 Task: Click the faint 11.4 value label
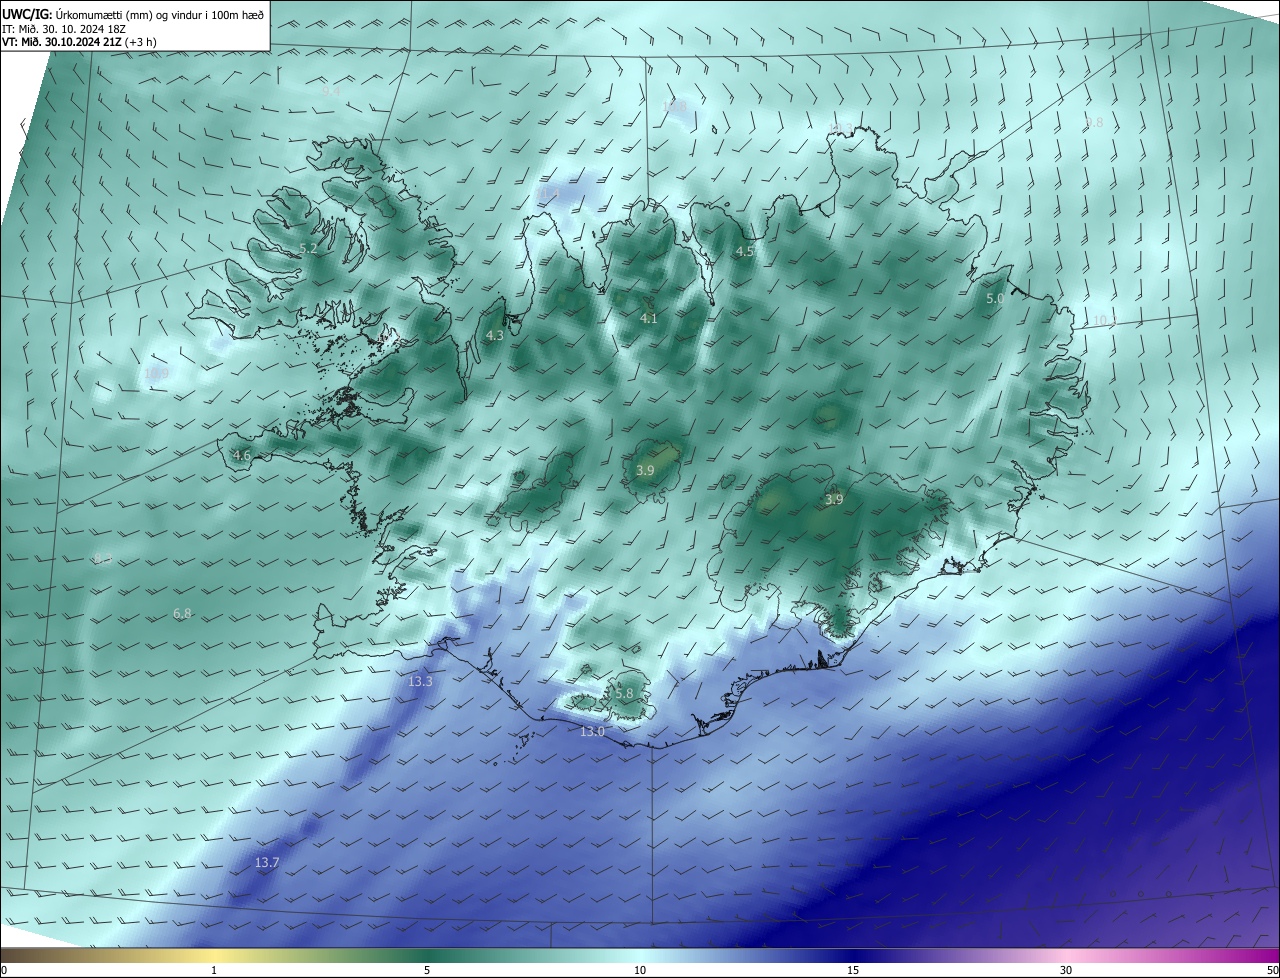click(549, 194)
